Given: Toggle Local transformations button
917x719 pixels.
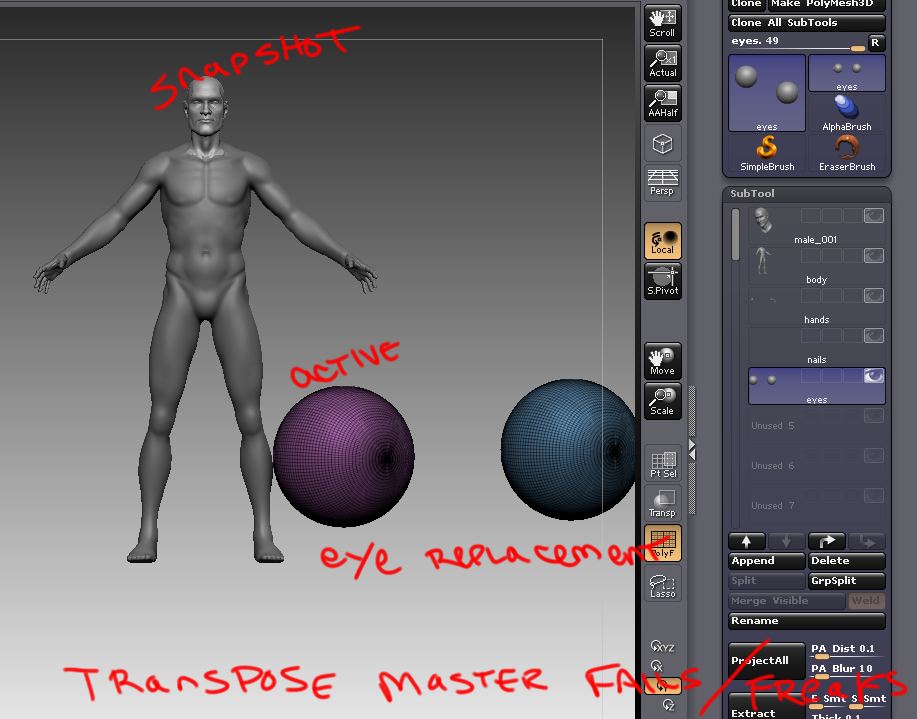Looking at the screenshot, I should coord(663,240).
